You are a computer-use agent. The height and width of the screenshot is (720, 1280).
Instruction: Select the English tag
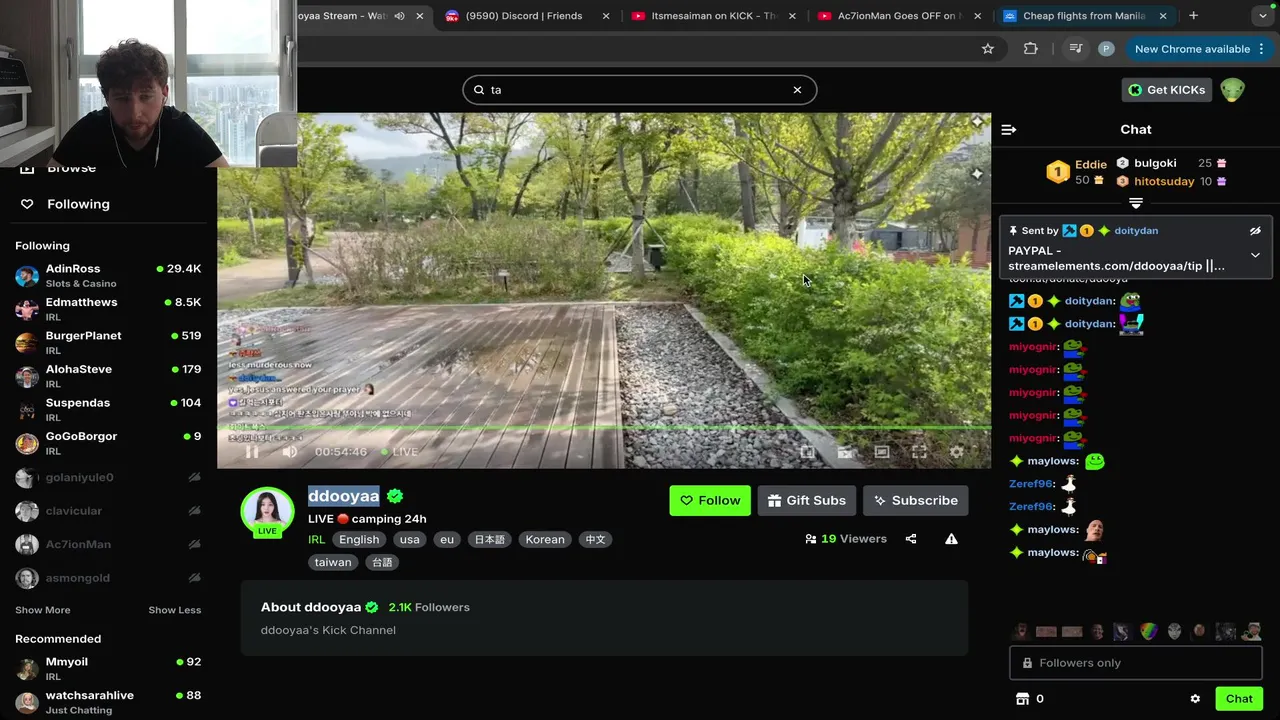pos(359,539)
